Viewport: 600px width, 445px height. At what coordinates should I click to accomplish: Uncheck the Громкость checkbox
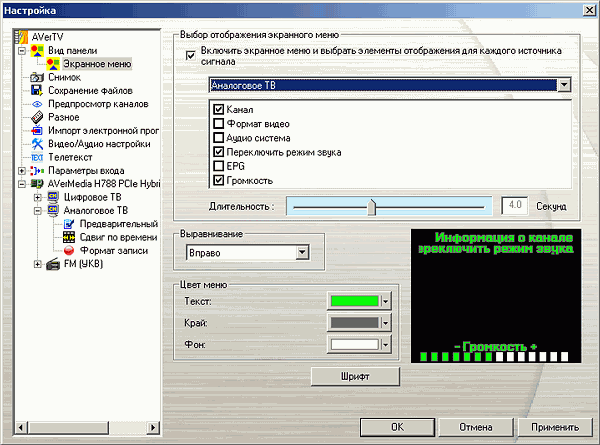(218, 180)
